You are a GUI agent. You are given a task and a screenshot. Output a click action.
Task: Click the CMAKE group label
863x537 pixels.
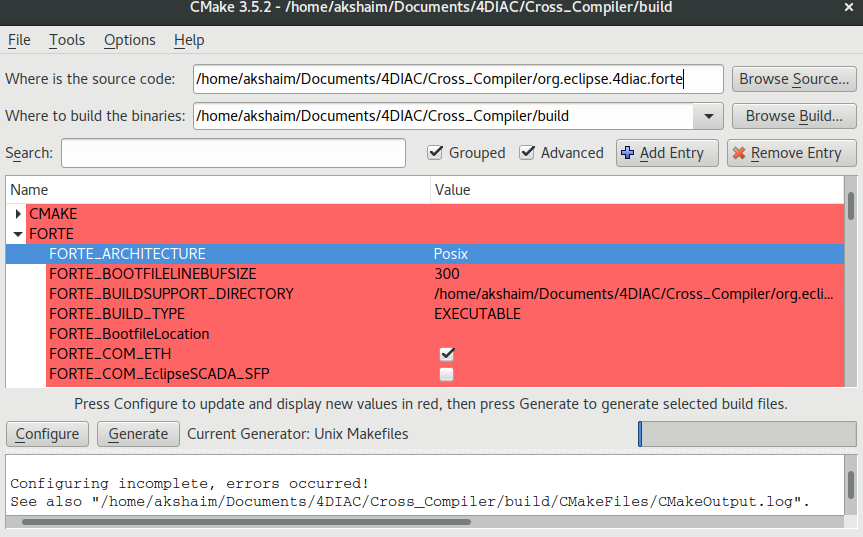(53, 213)
